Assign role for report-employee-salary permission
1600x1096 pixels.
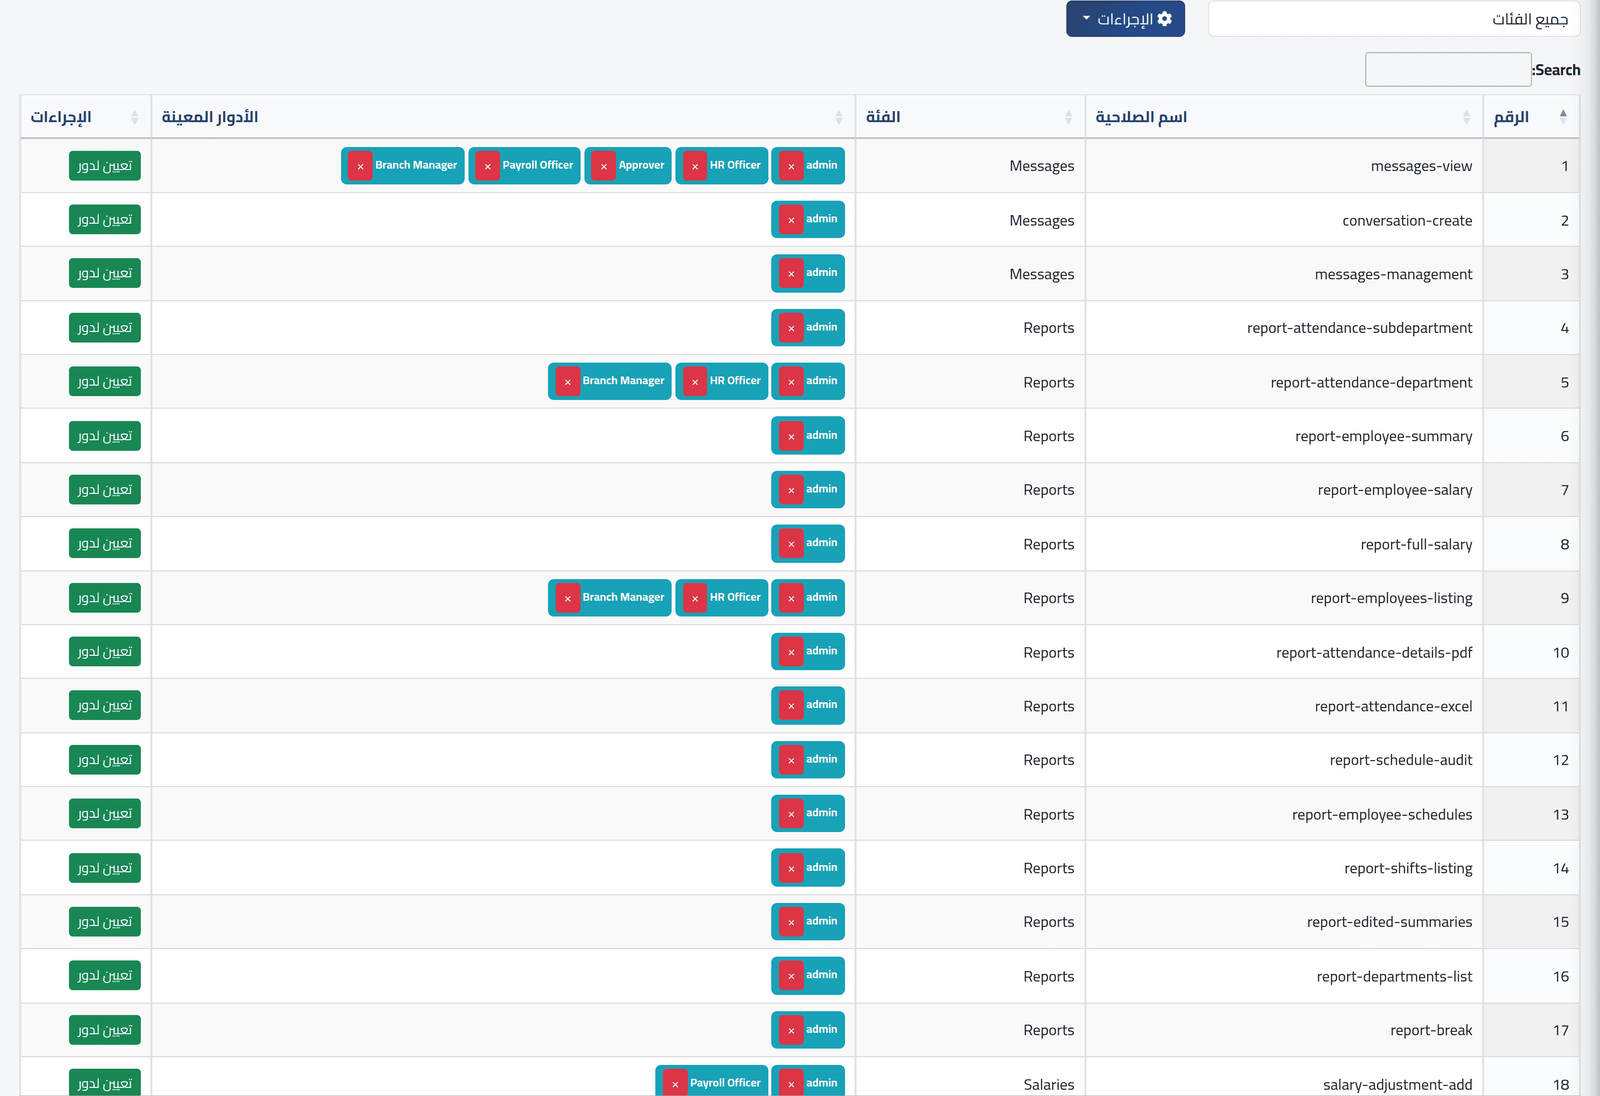coord(105,490)
